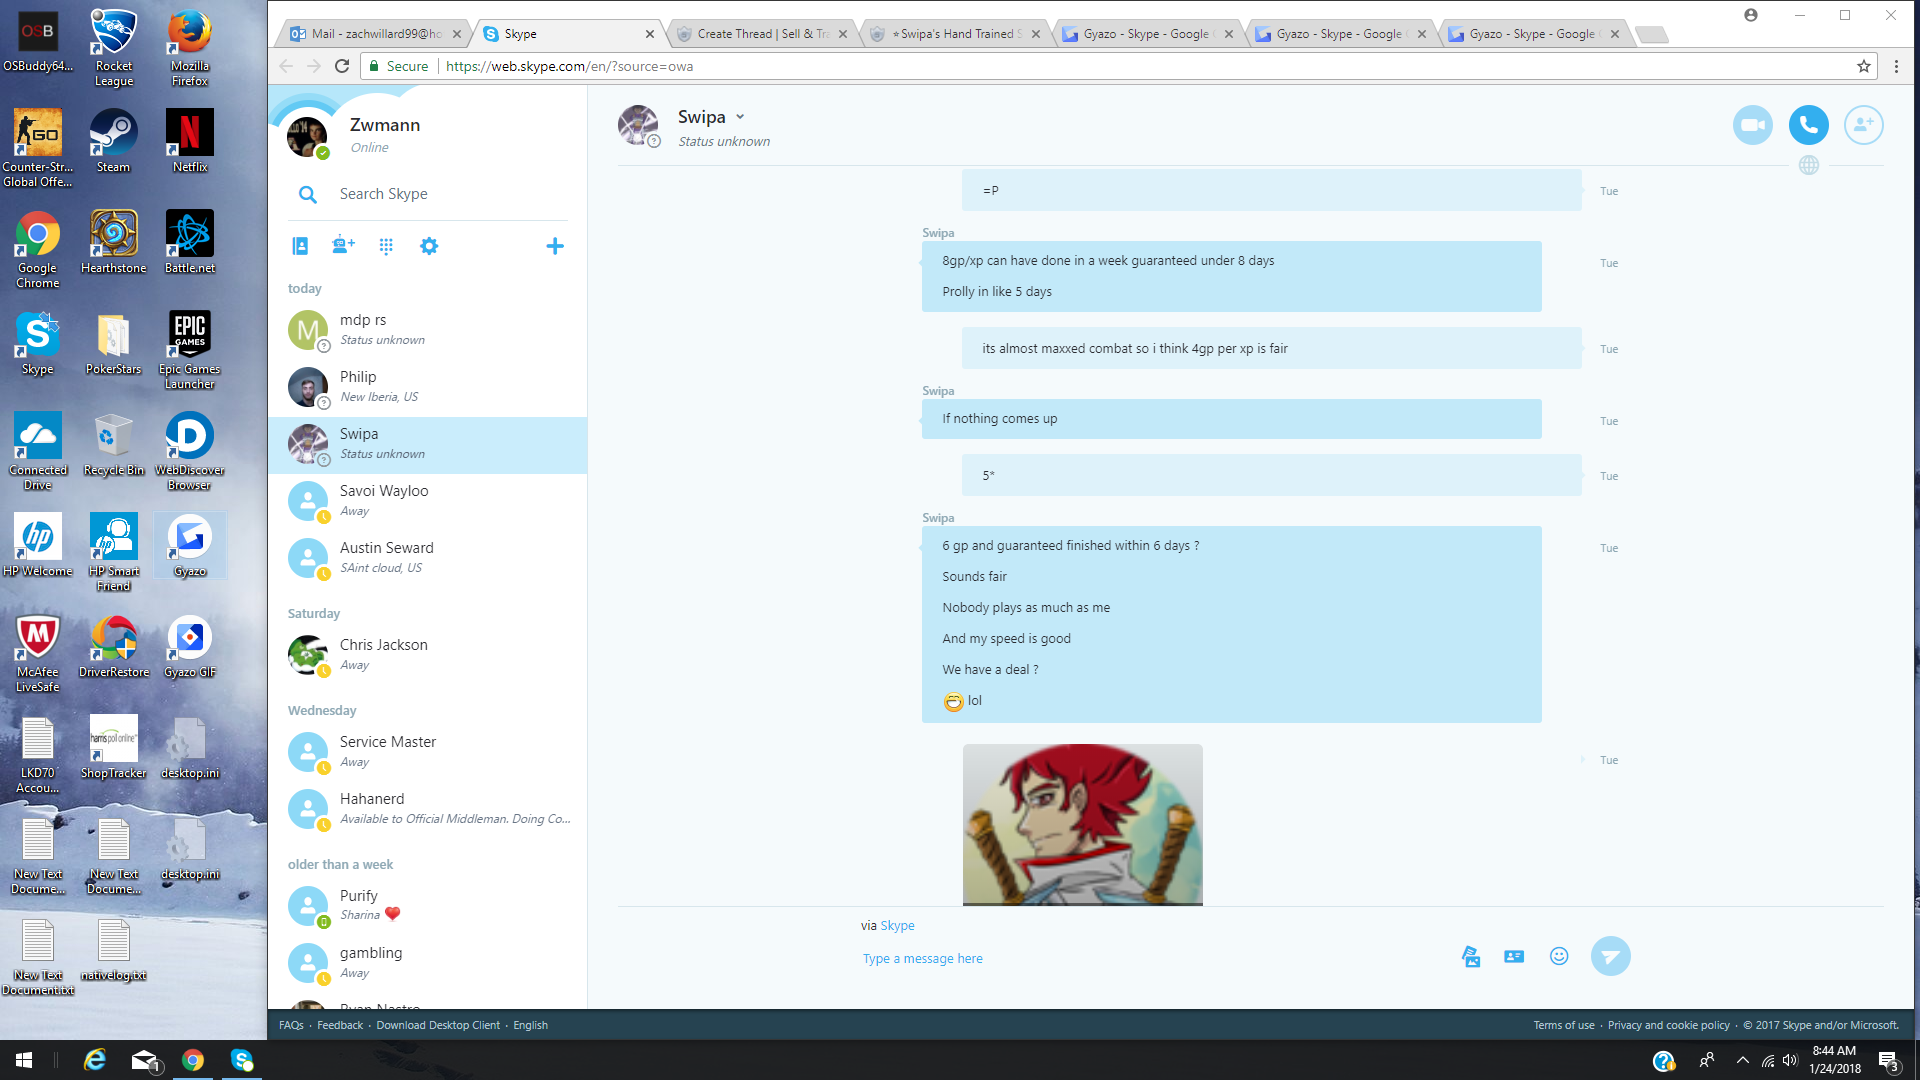Show hidden system tray icons
Viewport: 1920px width, 1080px height.
[1743, 1060]
